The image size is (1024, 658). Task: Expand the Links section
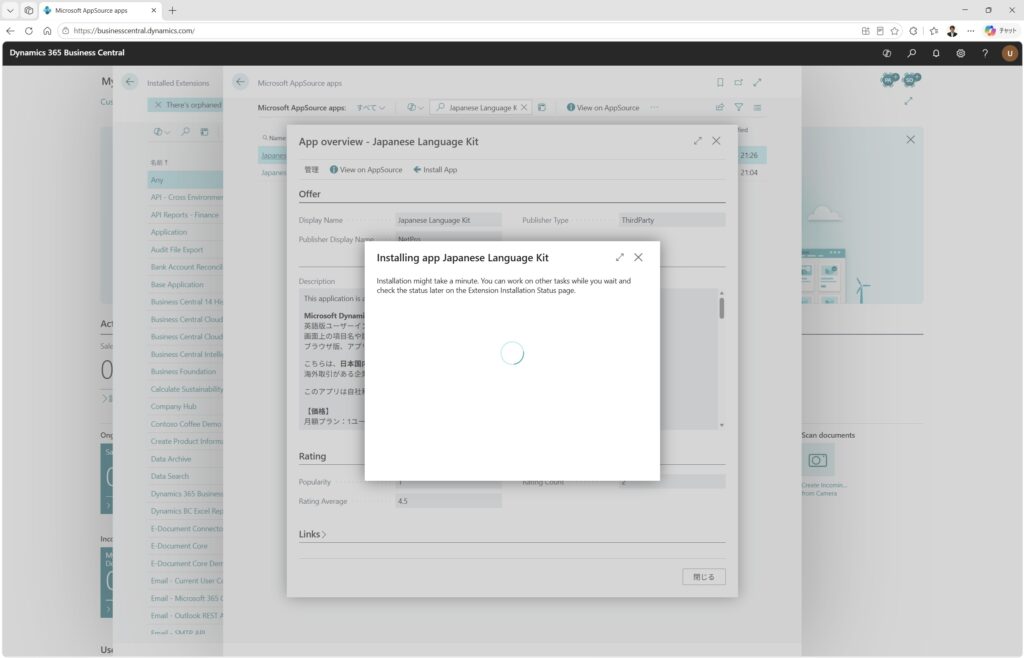coord(312,534)
